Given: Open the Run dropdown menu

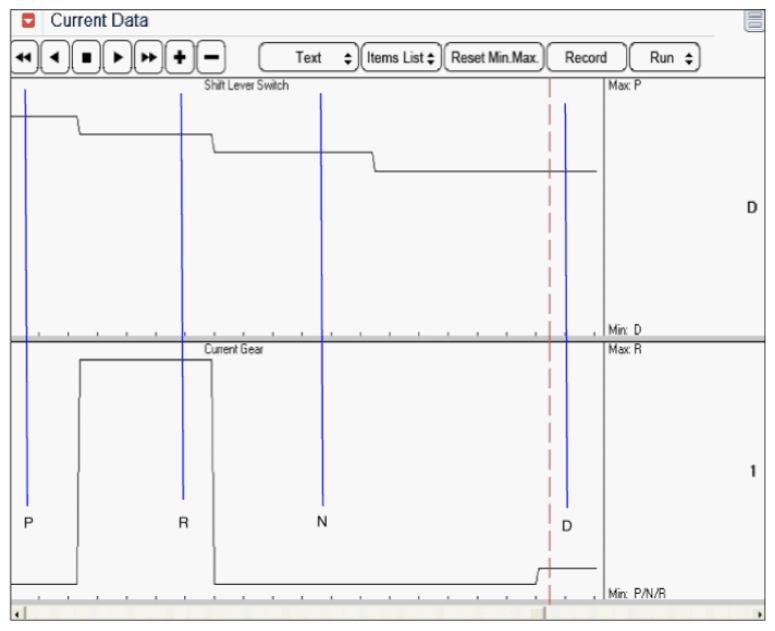Looking at the screenshot, I should 664,58.
